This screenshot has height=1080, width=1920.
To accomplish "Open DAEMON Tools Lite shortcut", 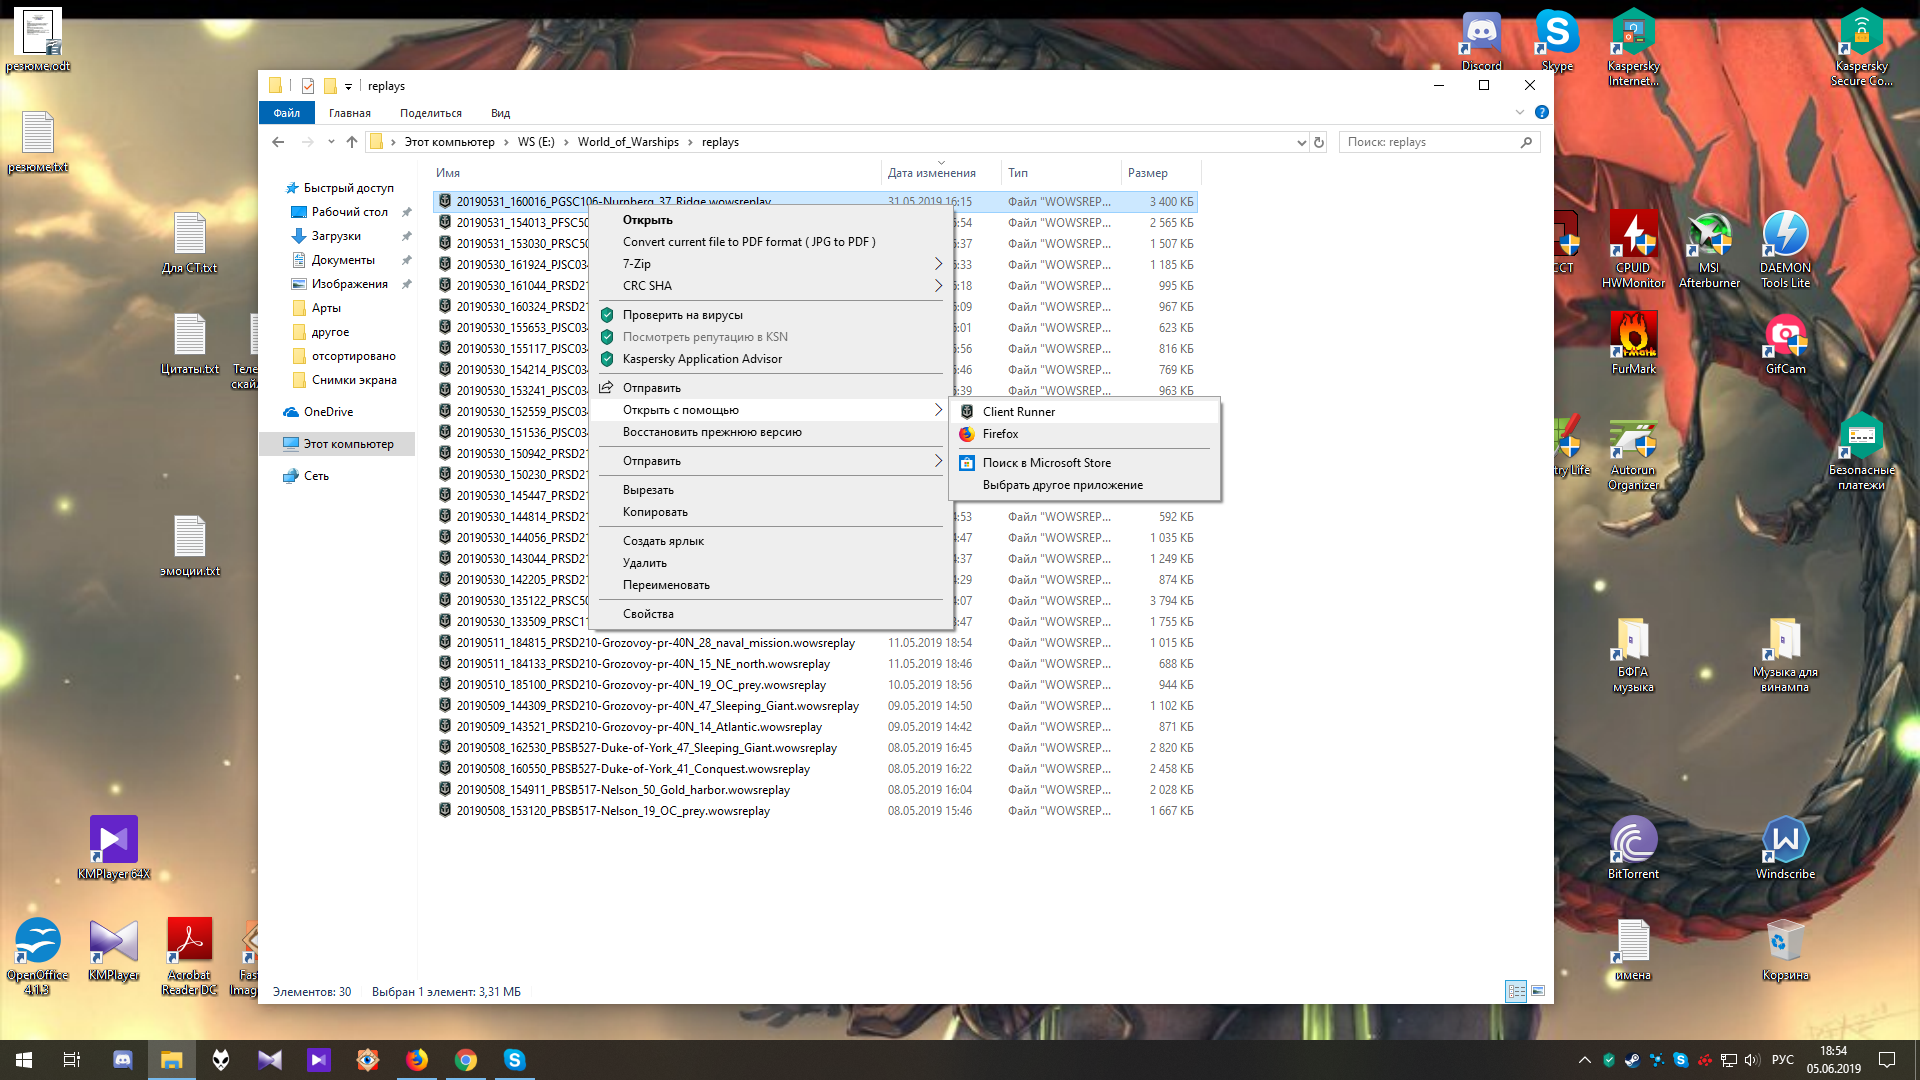I will point(1785,249).
